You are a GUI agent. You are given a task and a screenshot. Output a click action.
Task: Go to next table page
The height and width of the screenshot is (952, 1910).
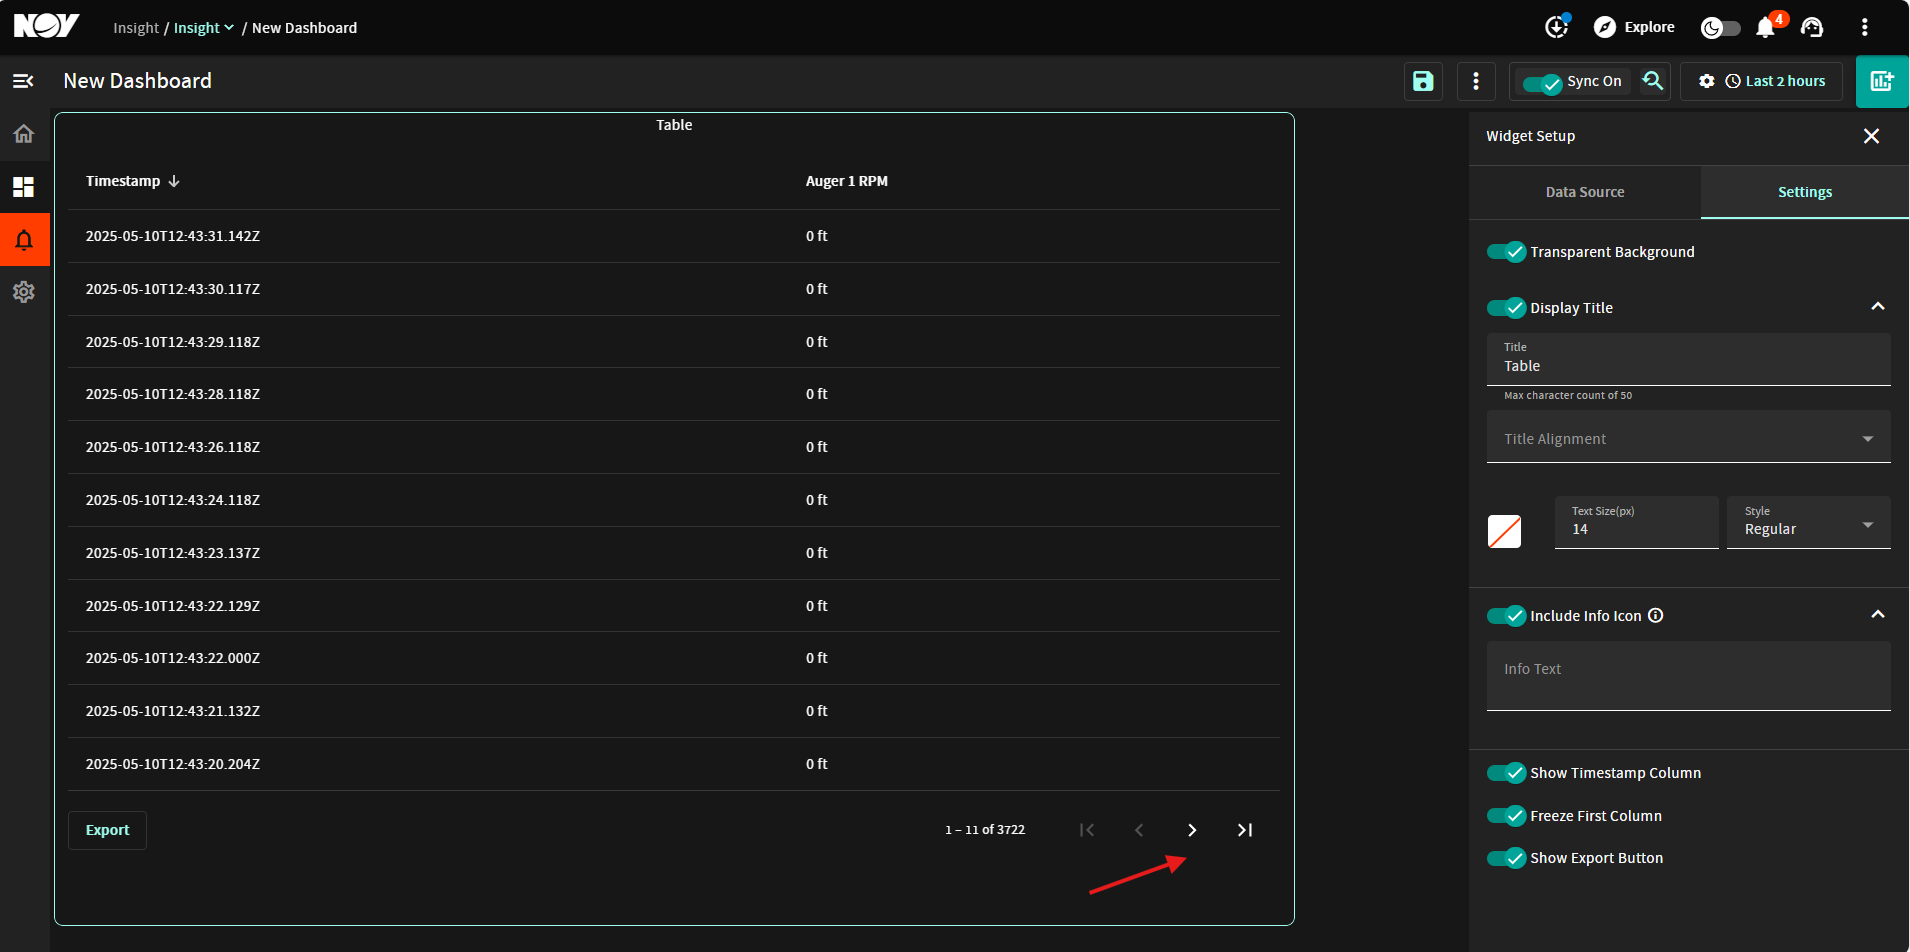pyautogui.click(x=1192, y=830)
